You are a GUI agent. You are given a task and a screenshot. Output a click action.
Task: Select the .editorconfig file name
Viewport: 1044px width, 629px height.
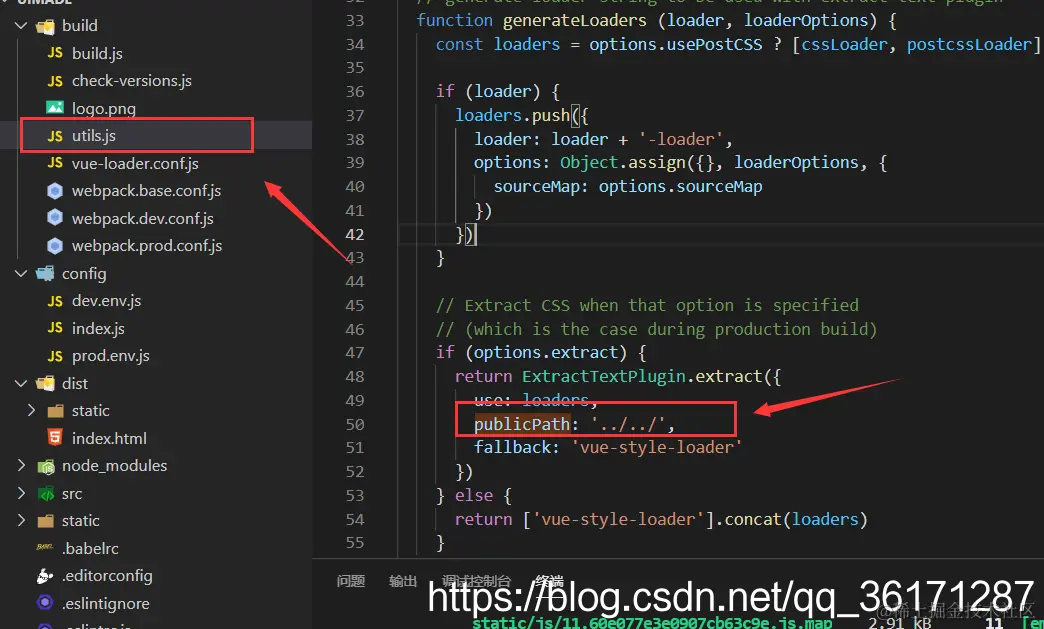(107, 576)
